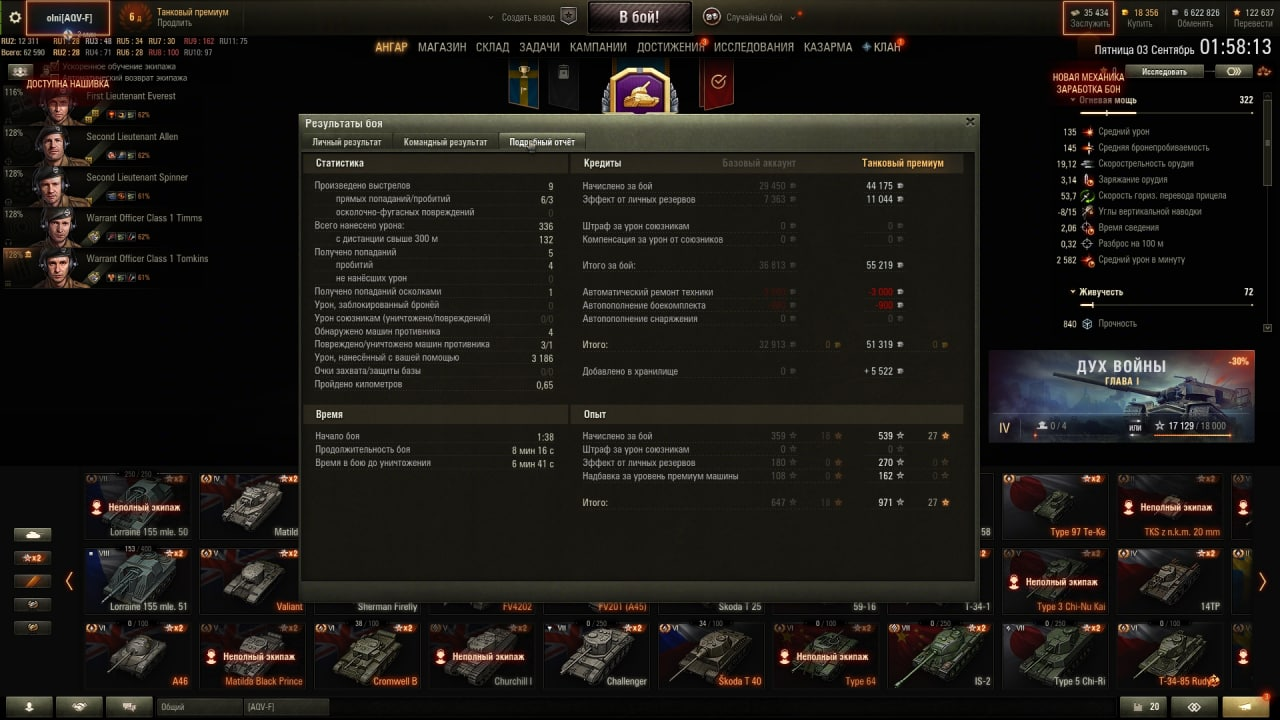Open the settings gear menu

point(15,17)
